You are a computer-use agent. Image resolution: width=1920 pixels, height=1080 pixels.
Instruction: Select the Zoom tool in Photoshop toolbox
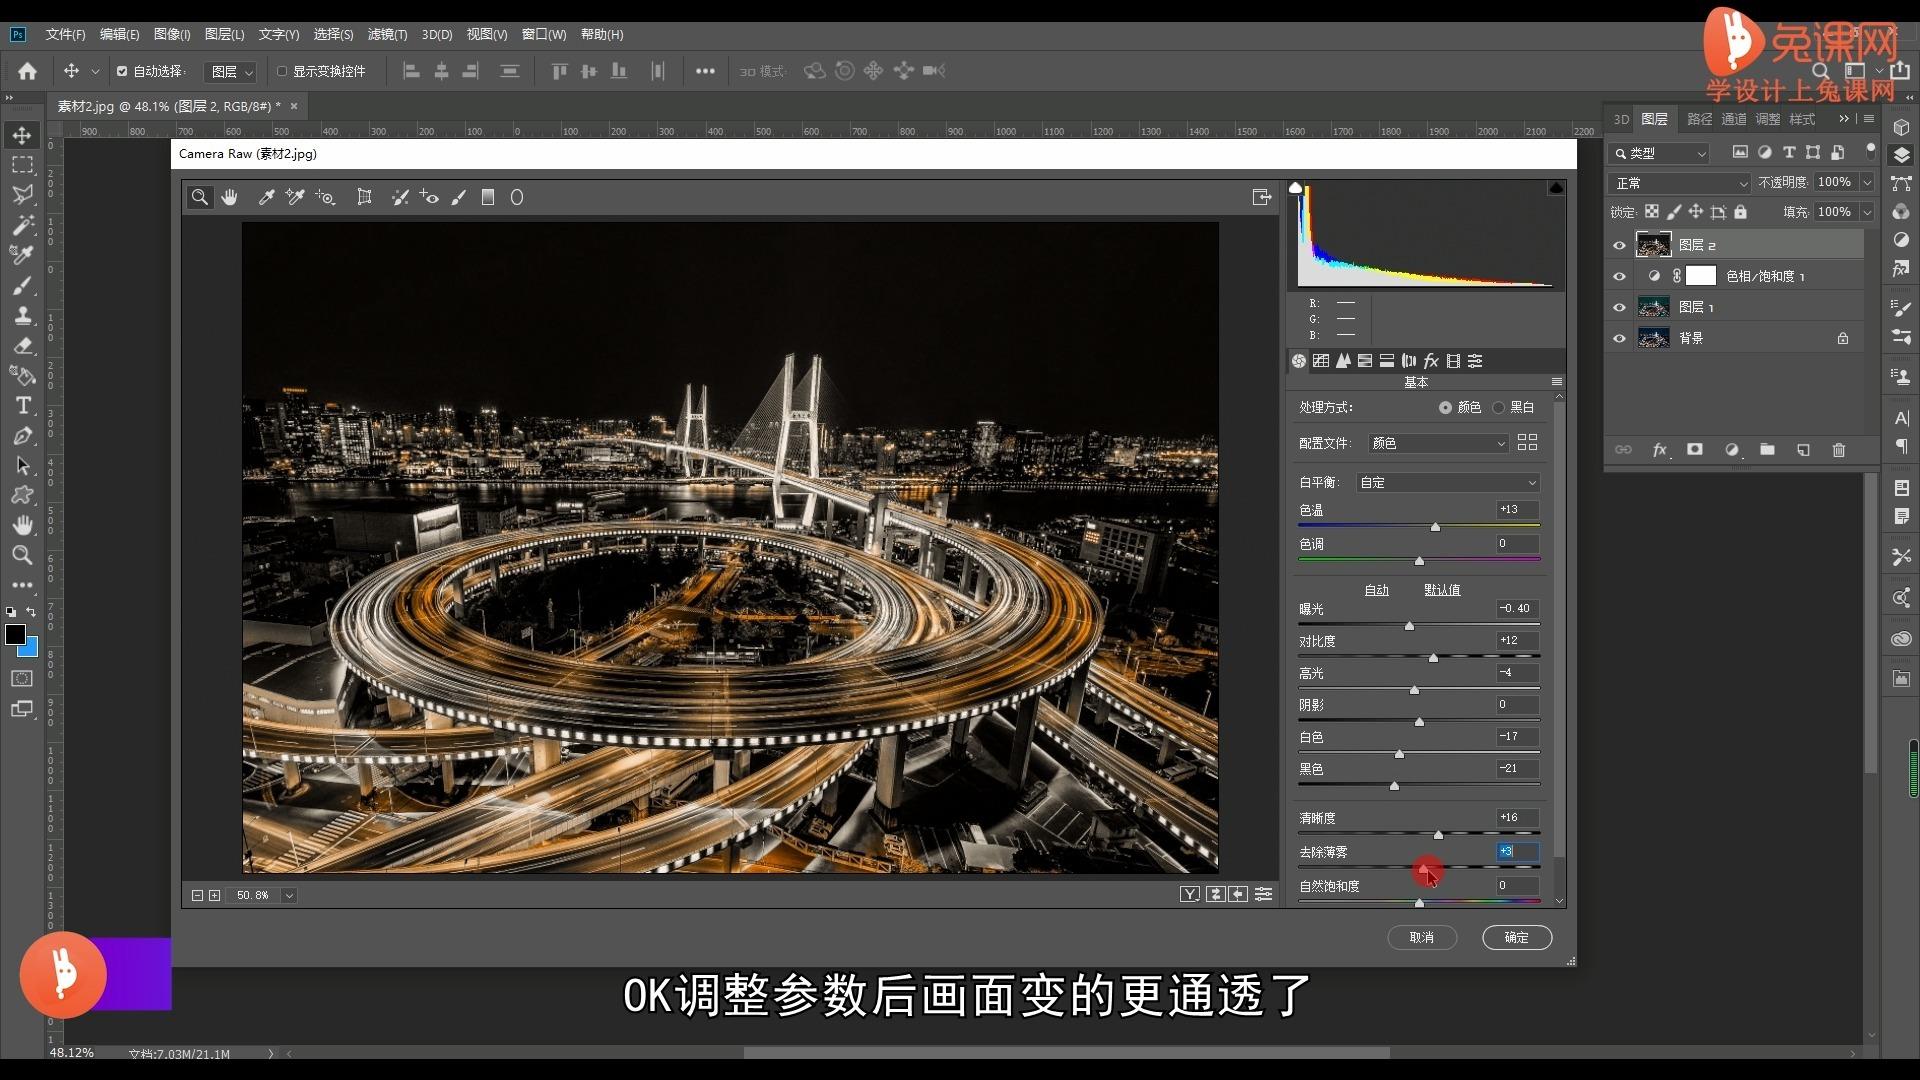click(x=22, y=555)
